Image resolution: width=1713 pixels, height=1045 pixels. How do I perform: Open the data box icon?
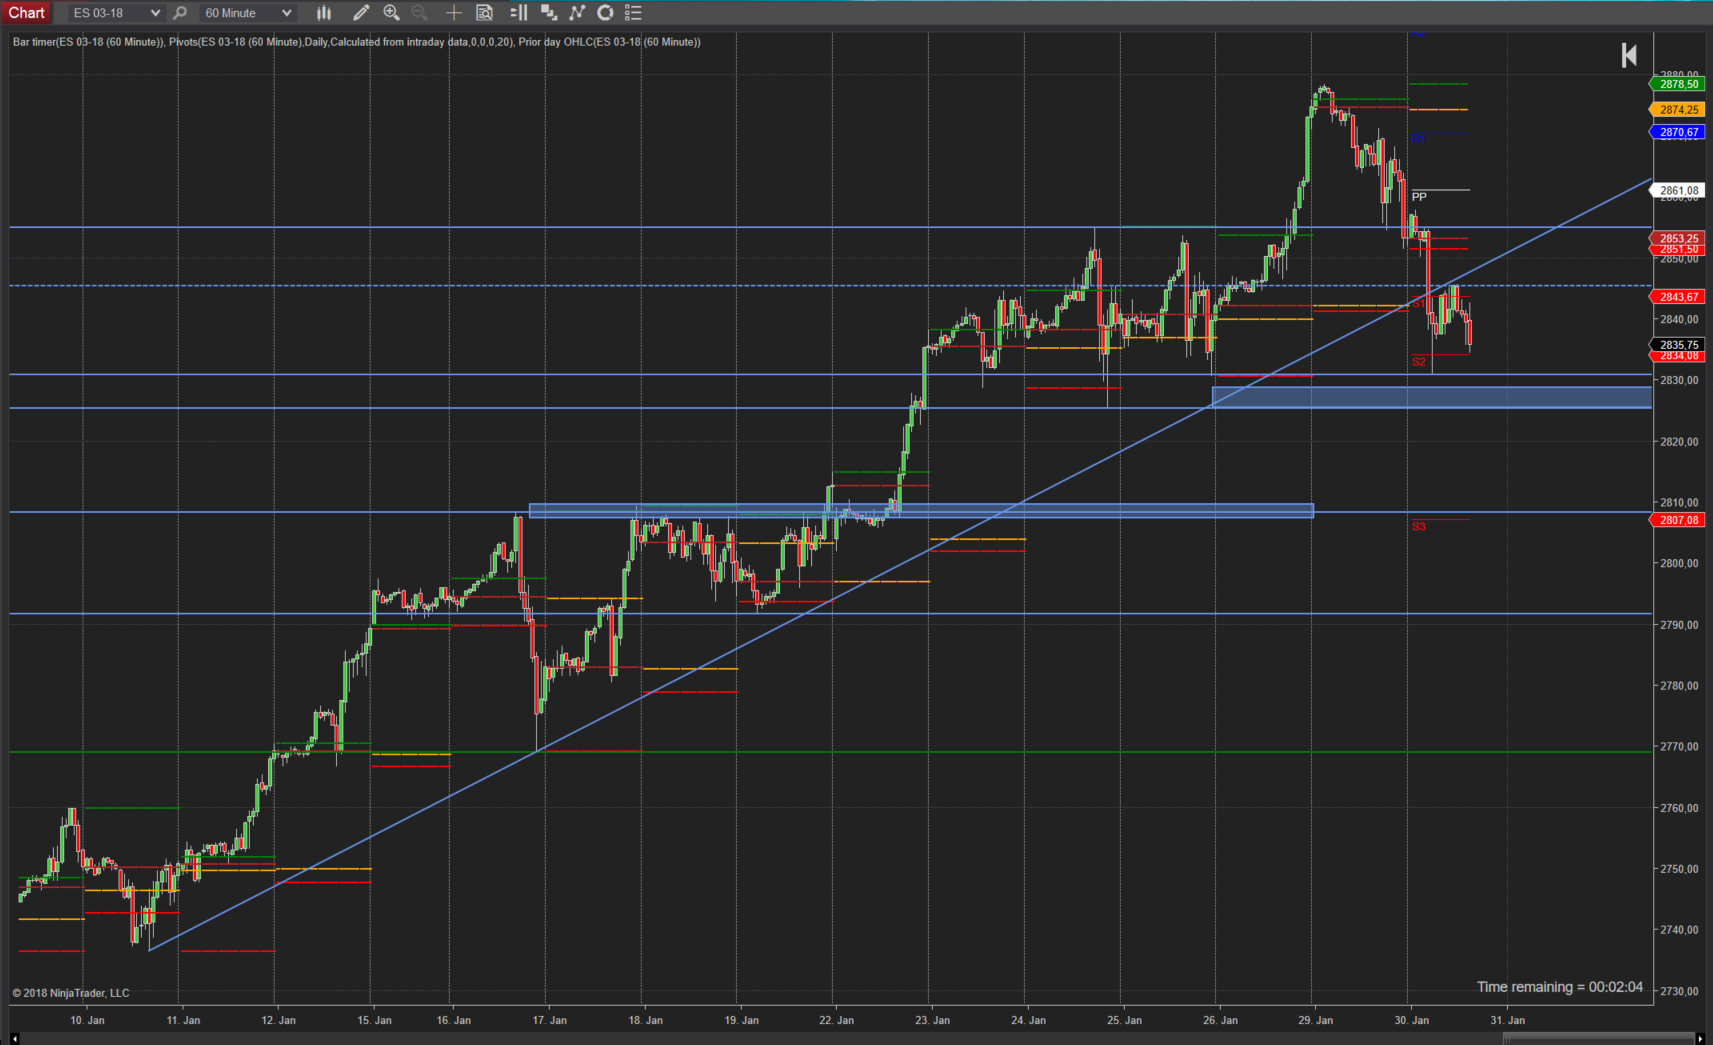(x=484, y=13)
